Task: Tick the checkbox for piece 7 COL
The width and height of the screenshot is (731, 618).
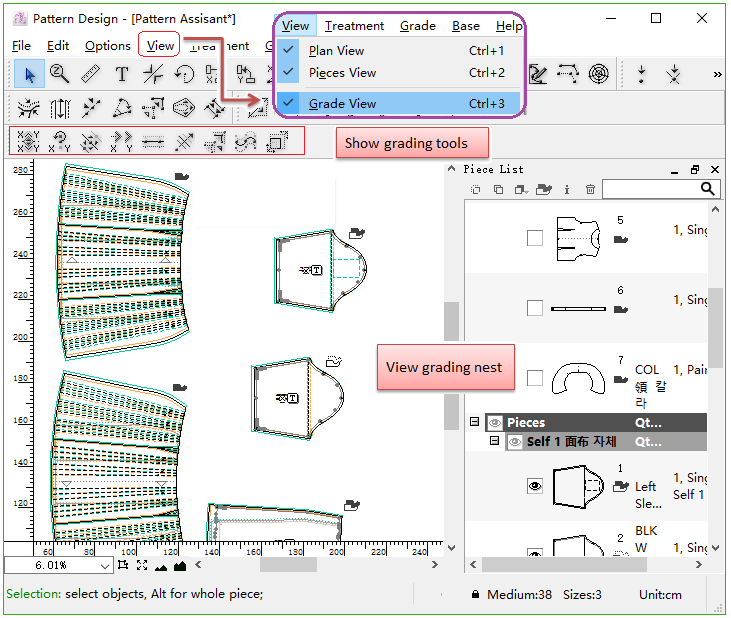Action: pos(535,377)
